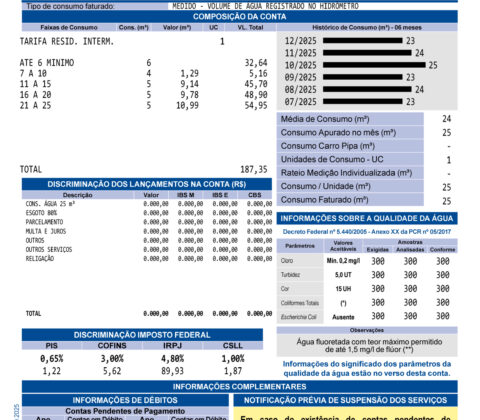Click the IBS M column header

point(185,195)
